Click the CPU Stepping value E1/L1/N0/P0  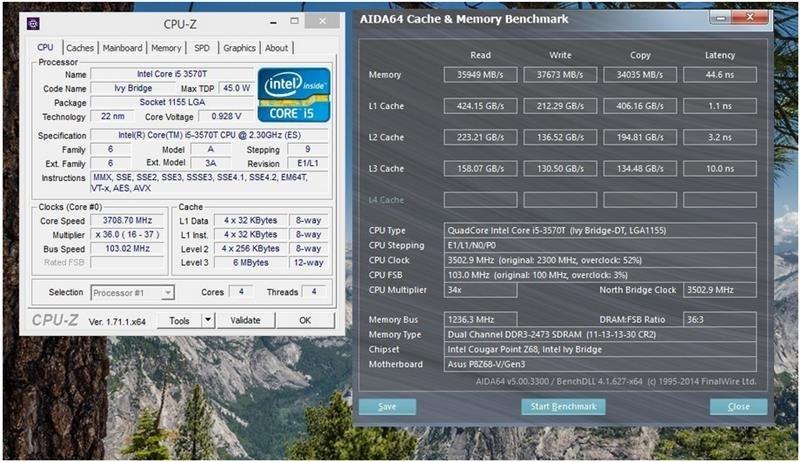pos(600,245)
